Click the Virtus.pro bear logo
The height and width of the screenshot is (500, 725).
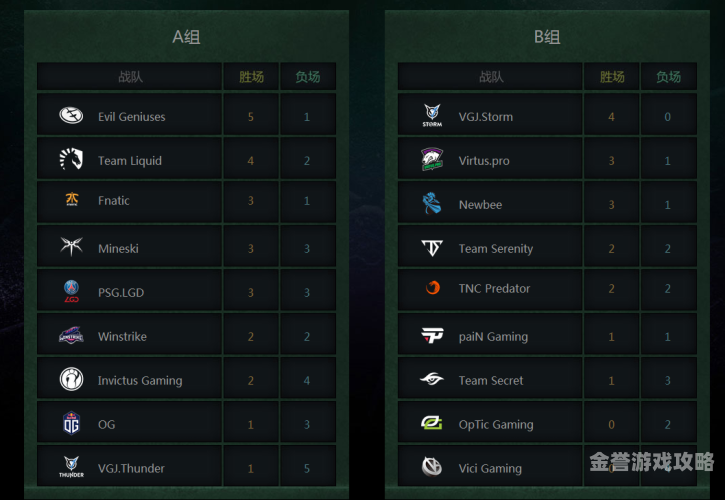432,159
